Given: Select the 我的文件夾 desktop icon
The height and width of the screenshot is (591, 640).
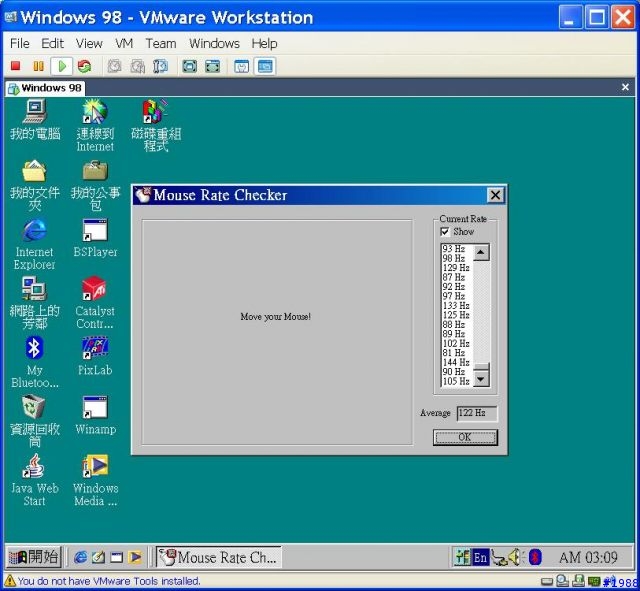Looking at the screenshot, I should point(35,186).
